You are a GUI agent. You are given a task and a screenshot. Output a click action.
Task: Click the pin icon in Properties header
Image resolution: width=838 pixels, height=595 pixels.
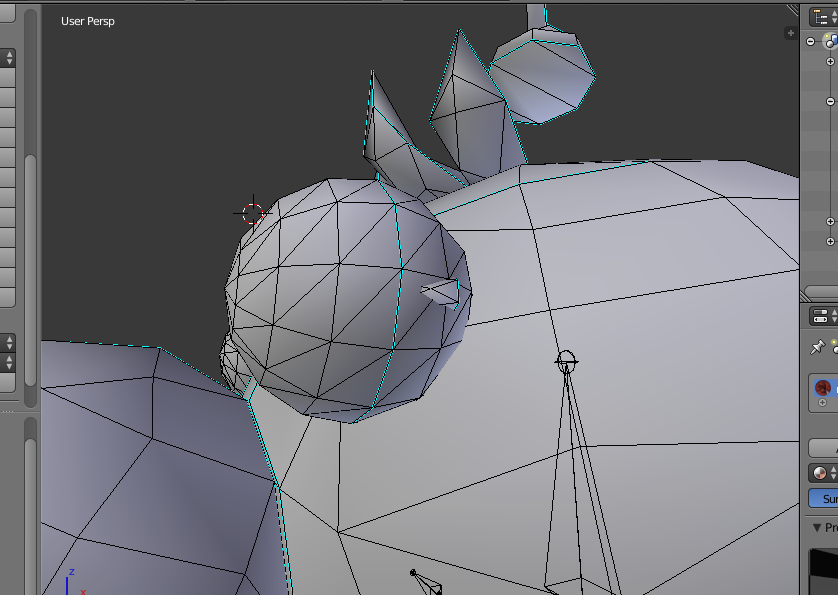point(817,347)
